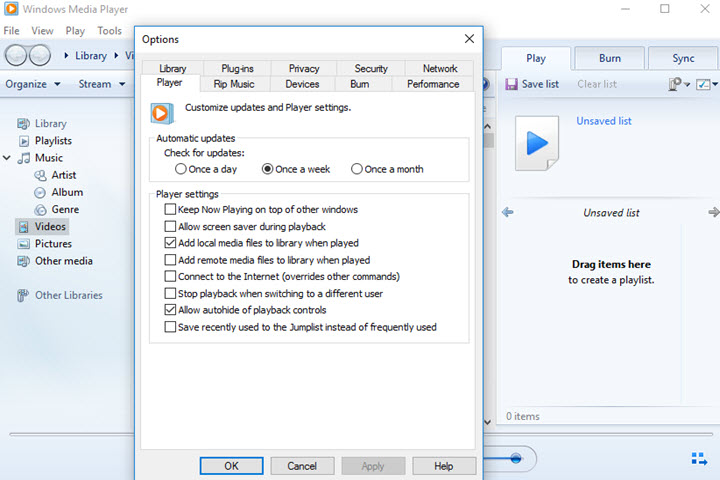Switch to the Performance tab

click(433, 84)
